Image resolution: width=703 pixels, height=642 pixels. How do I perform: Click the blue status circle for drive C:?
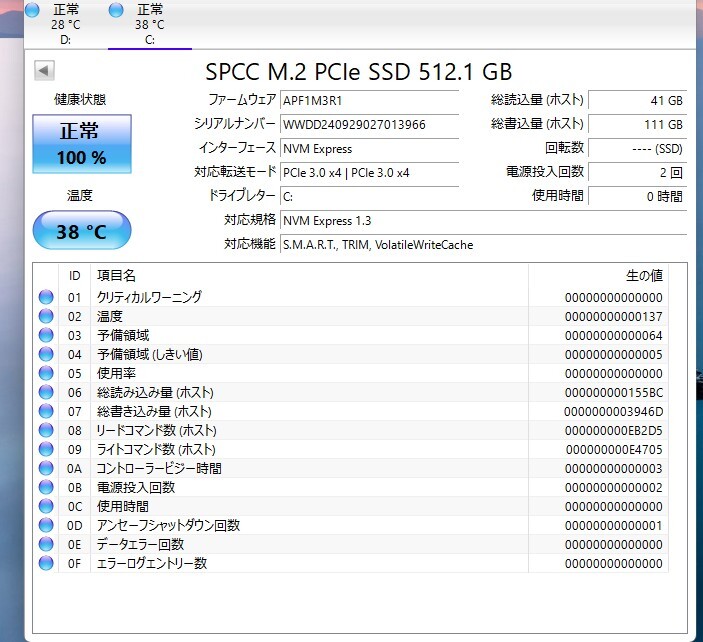coord(116,10)
